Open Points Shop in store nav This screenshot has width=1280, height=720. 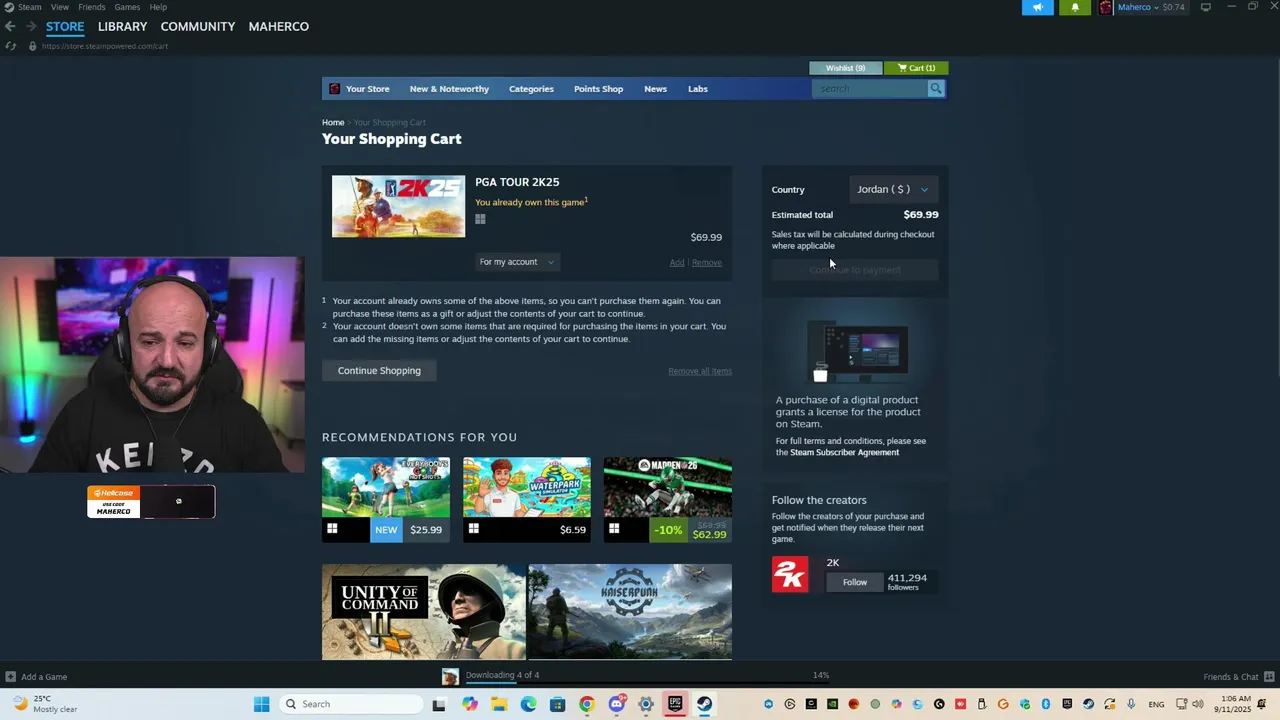(x=598, y=89)
